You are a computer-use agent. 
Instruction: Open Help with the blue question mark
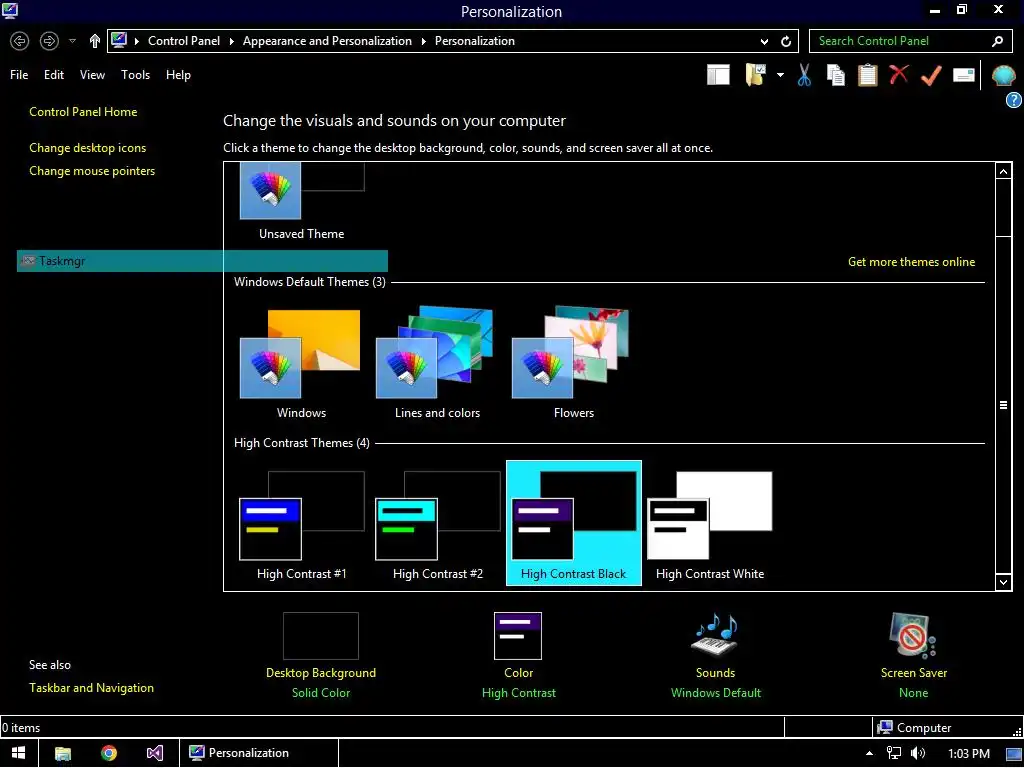coord(1014,100)
